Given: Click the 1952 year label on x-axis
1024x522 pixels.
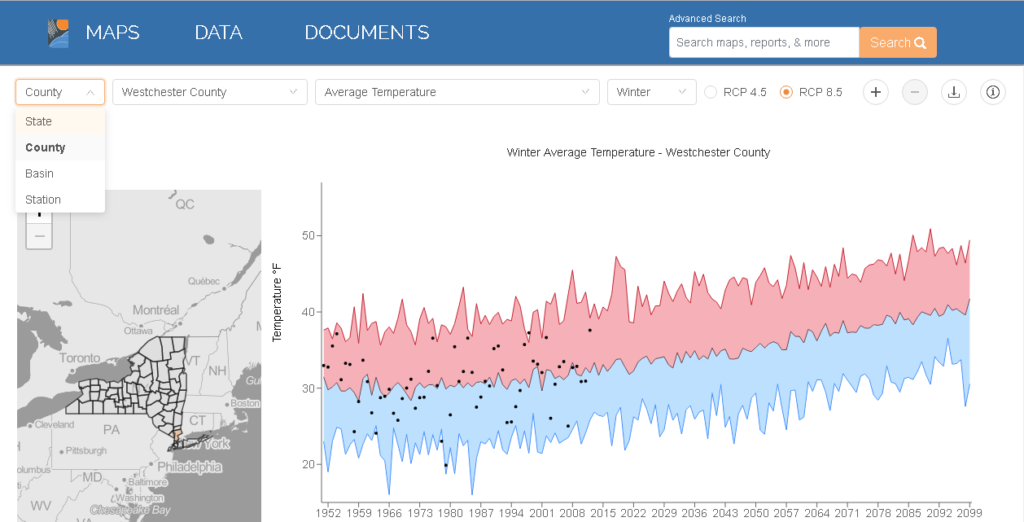Looking at the screenshot, I should coord(328,514).
